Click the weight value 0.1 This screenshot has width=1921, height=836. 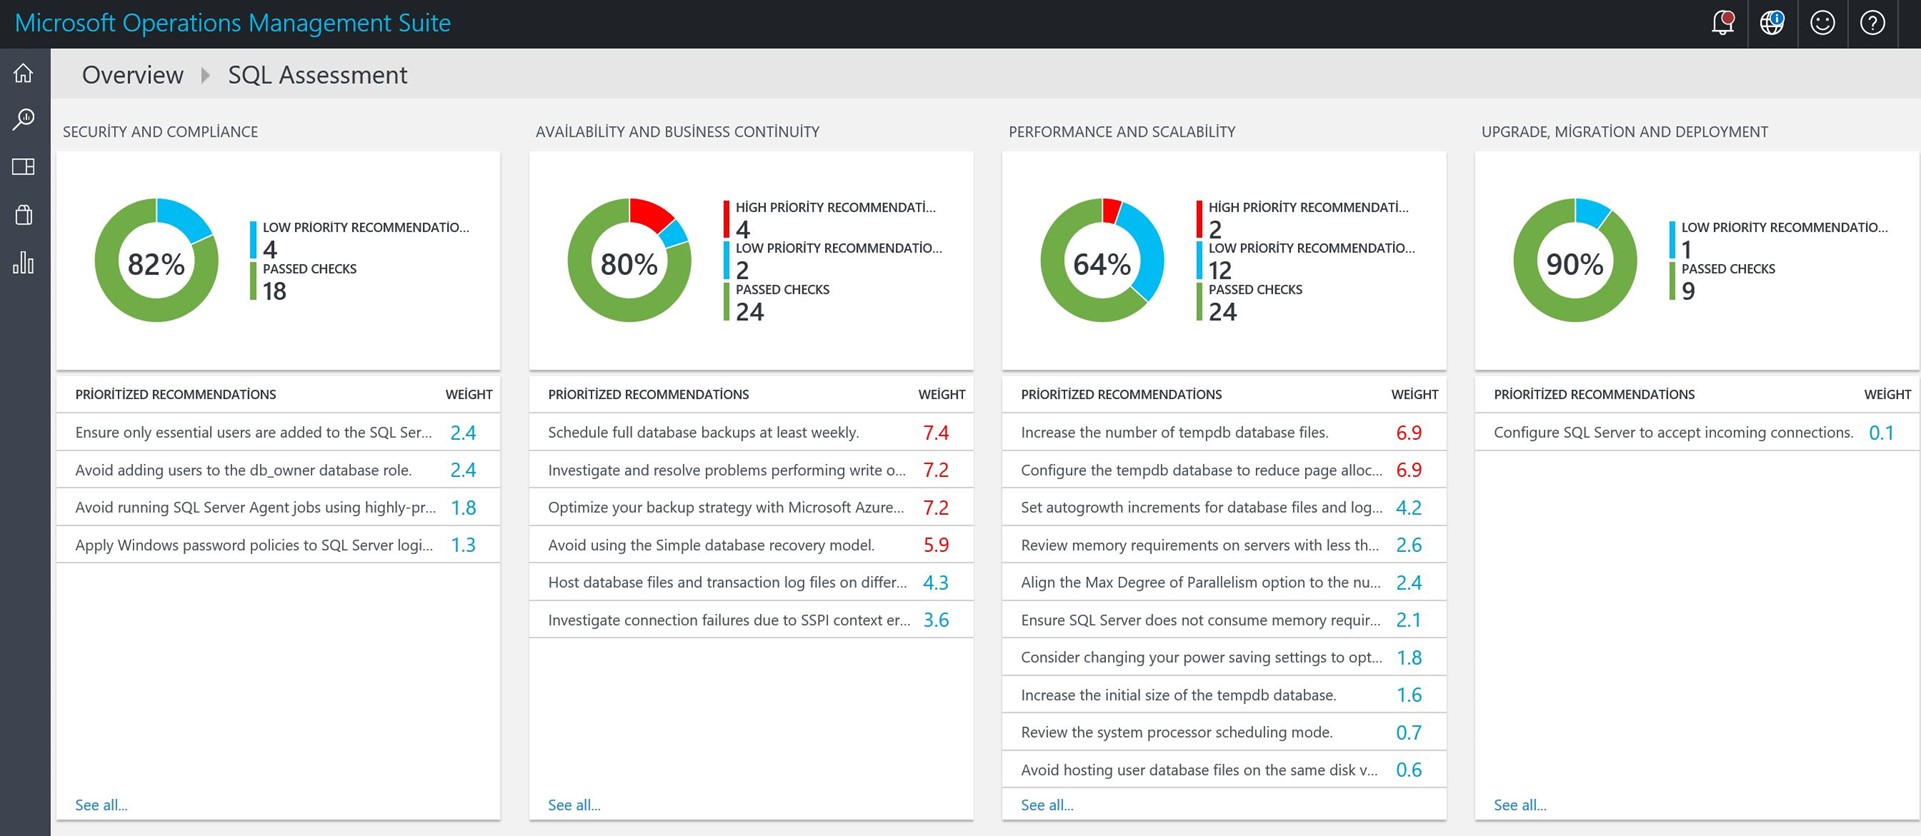tap(1881, 432)
